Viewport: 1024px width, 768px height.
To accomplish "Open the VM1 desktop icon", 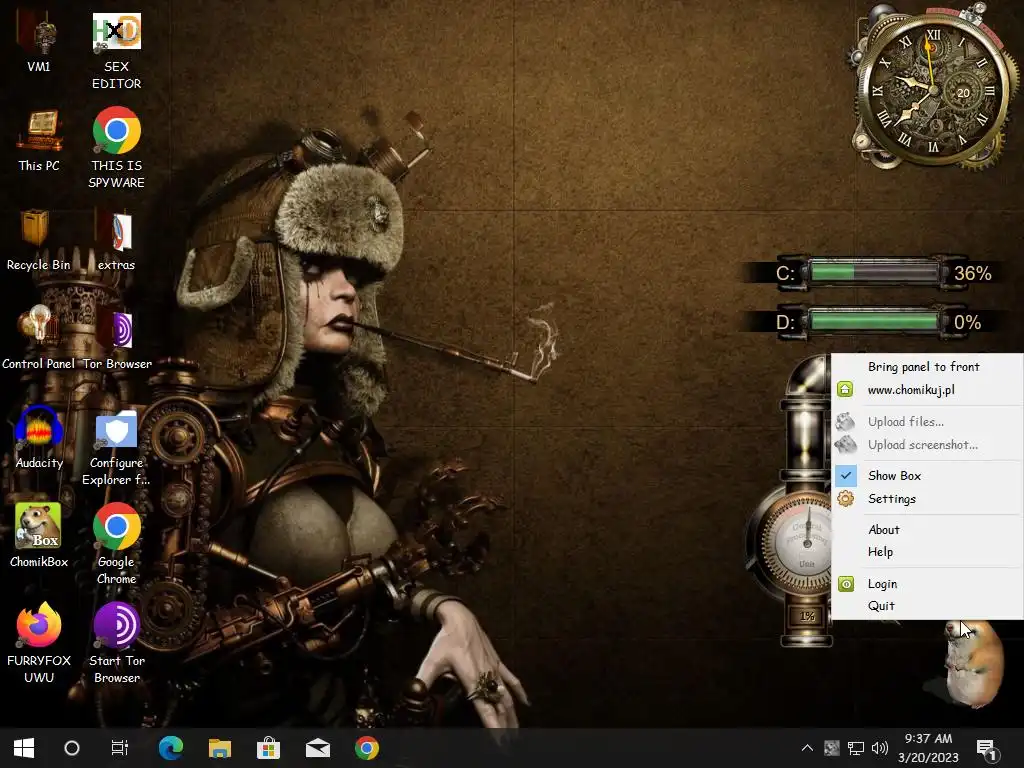I will [x=39, y=43].
